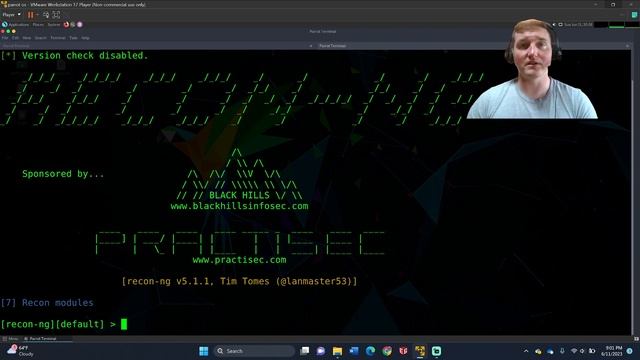Click Send Ctrl+Alt+Del icon in VMware toolbar

coord(46,15)
